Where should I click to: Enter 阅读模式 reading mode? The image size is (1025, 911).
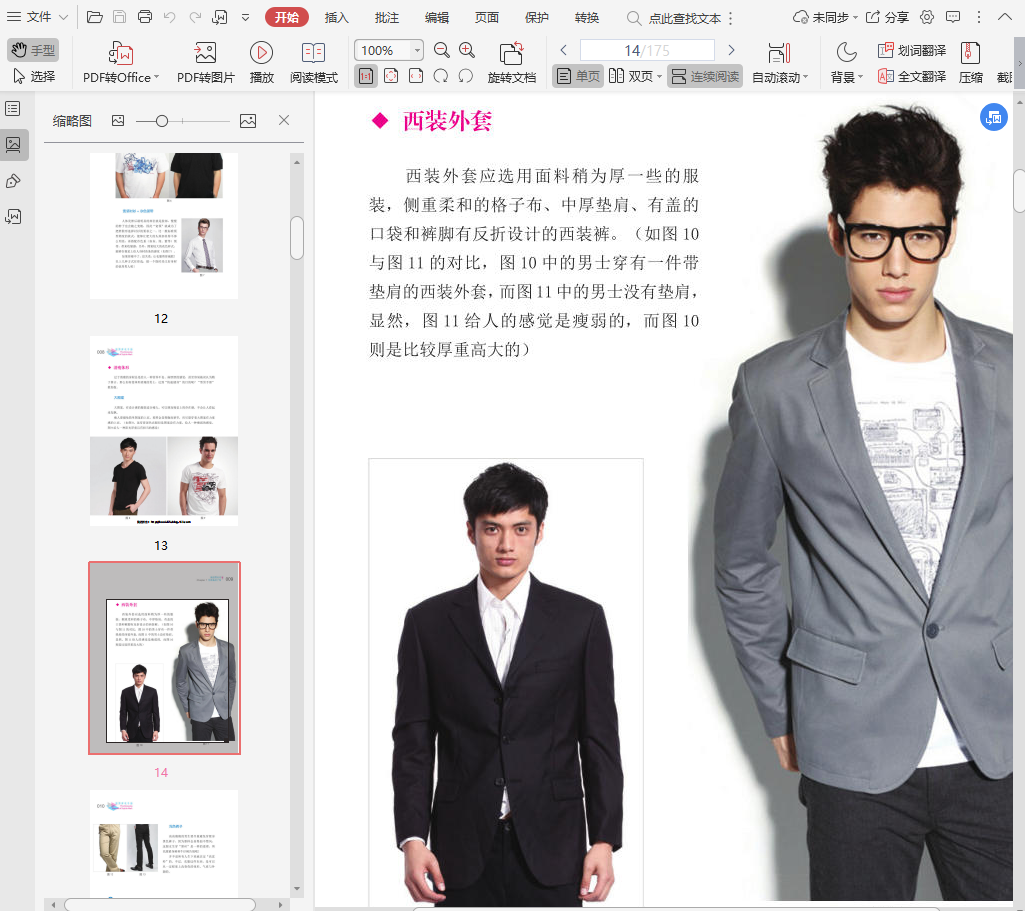tap(314, 63)
